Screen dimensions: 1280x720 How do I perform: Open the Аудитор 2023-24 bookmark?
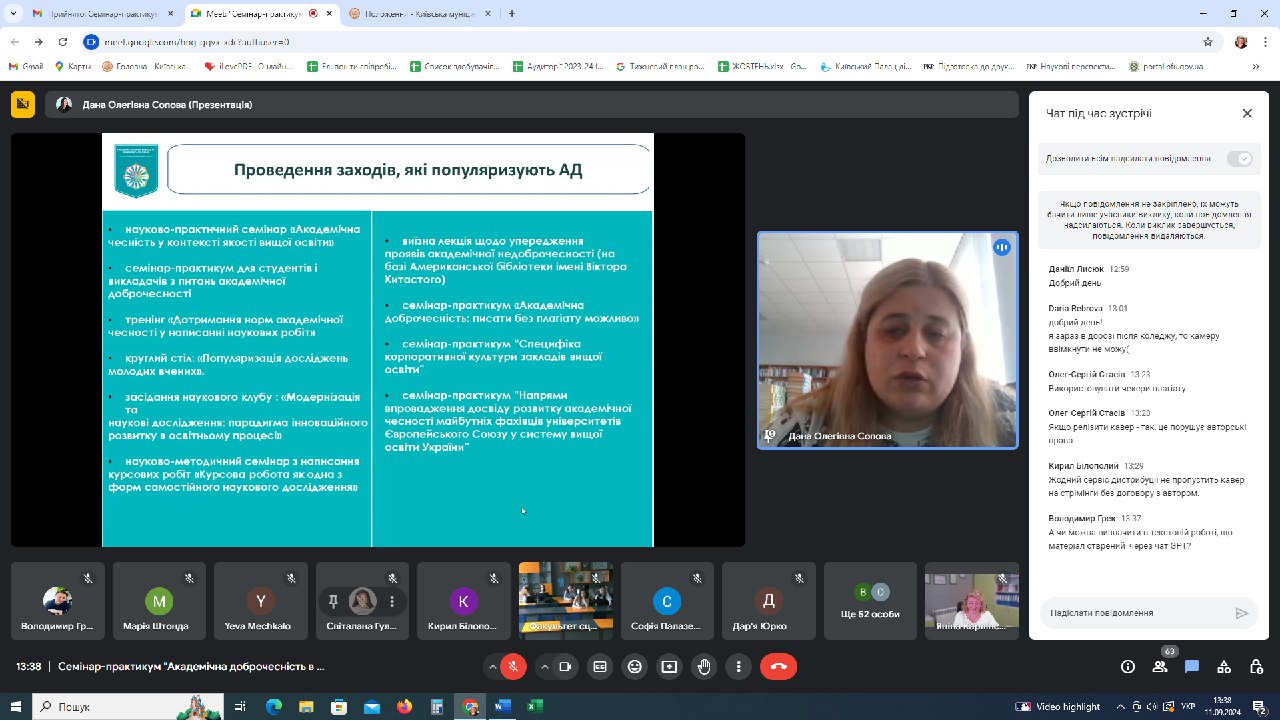(558, 66)
